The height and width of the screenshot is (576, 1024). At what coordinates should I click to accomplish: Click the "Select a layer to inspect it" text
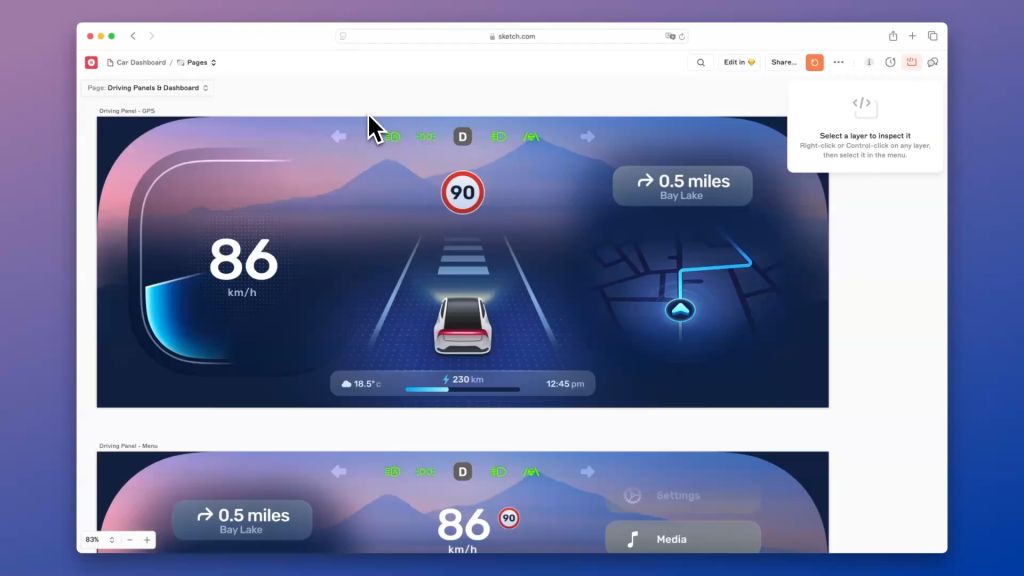865,136
